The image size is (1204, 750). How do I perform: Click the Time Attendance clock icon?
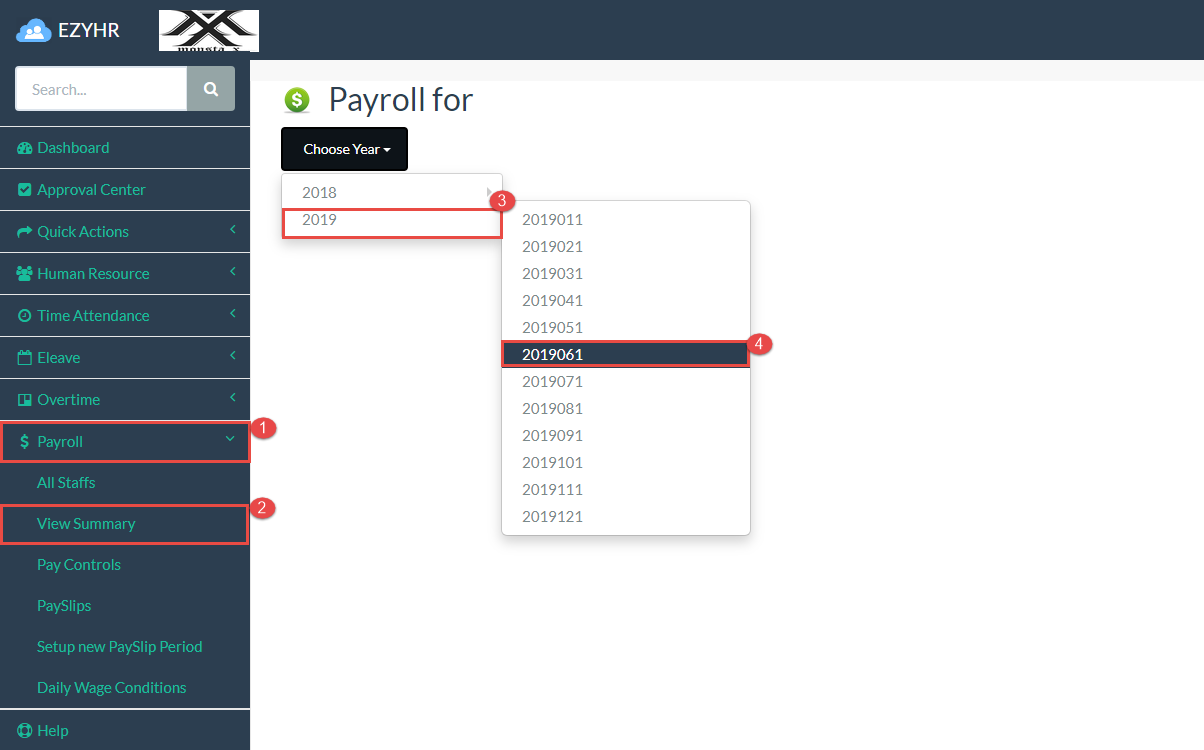pos(25,316)
